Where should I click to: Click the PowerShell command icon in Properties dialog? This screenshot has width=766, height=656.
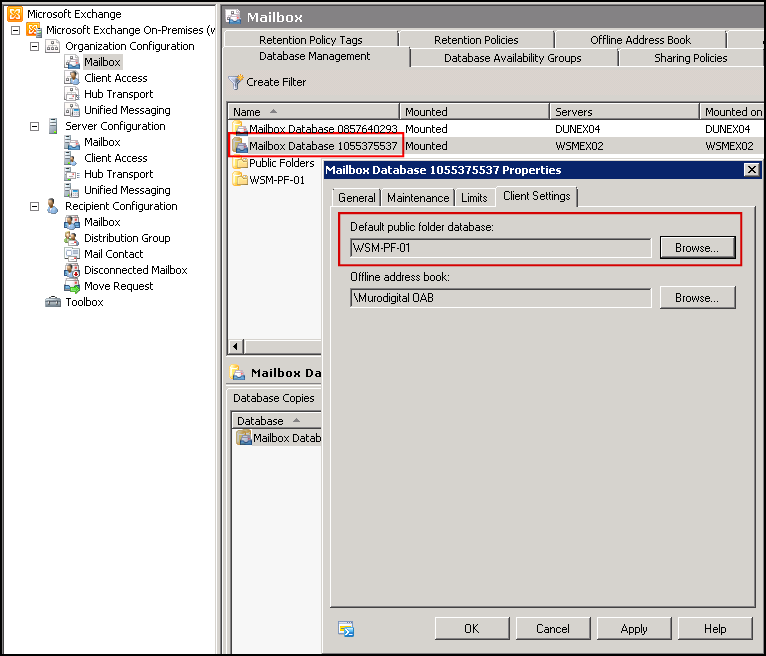tap(346, 629)
